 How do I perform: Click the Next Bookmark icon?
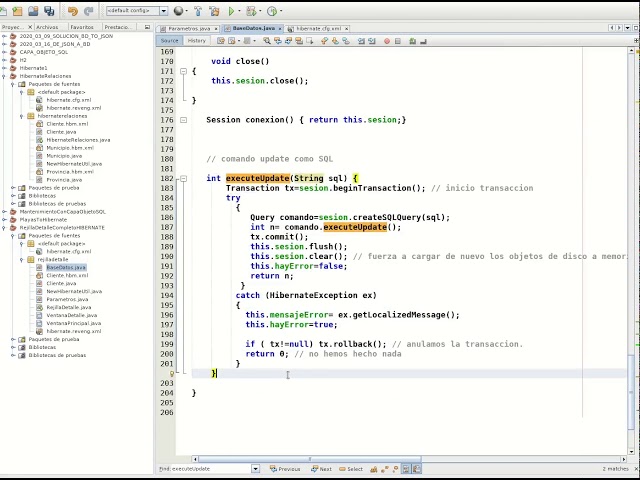pos(335,41)
